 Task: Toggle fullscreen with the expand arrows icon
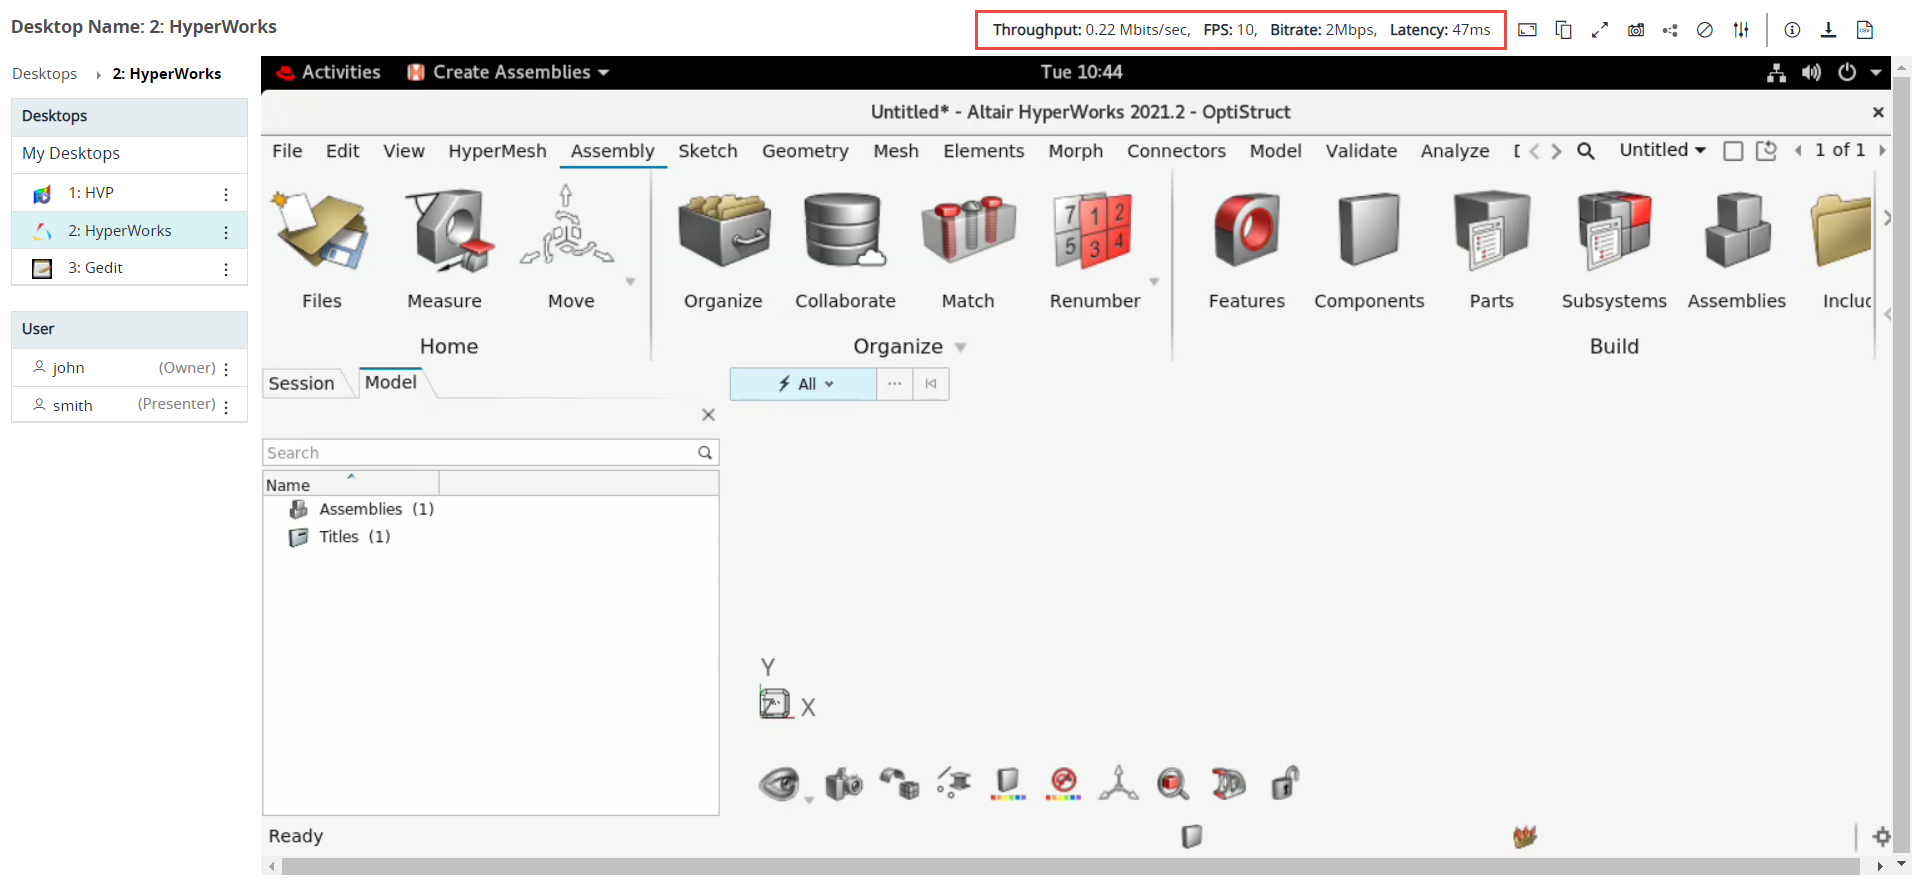[1600, 30]
